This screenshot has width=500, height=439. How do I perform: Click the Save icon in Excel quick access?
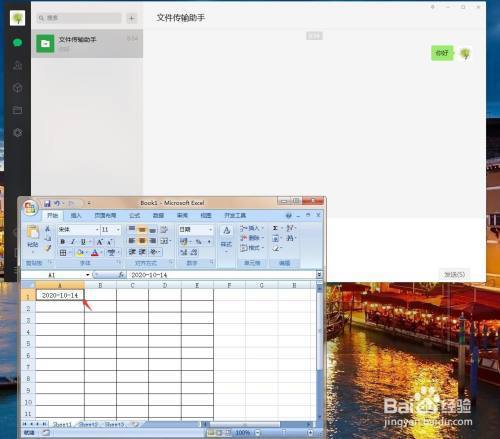[x=47, y=203]
